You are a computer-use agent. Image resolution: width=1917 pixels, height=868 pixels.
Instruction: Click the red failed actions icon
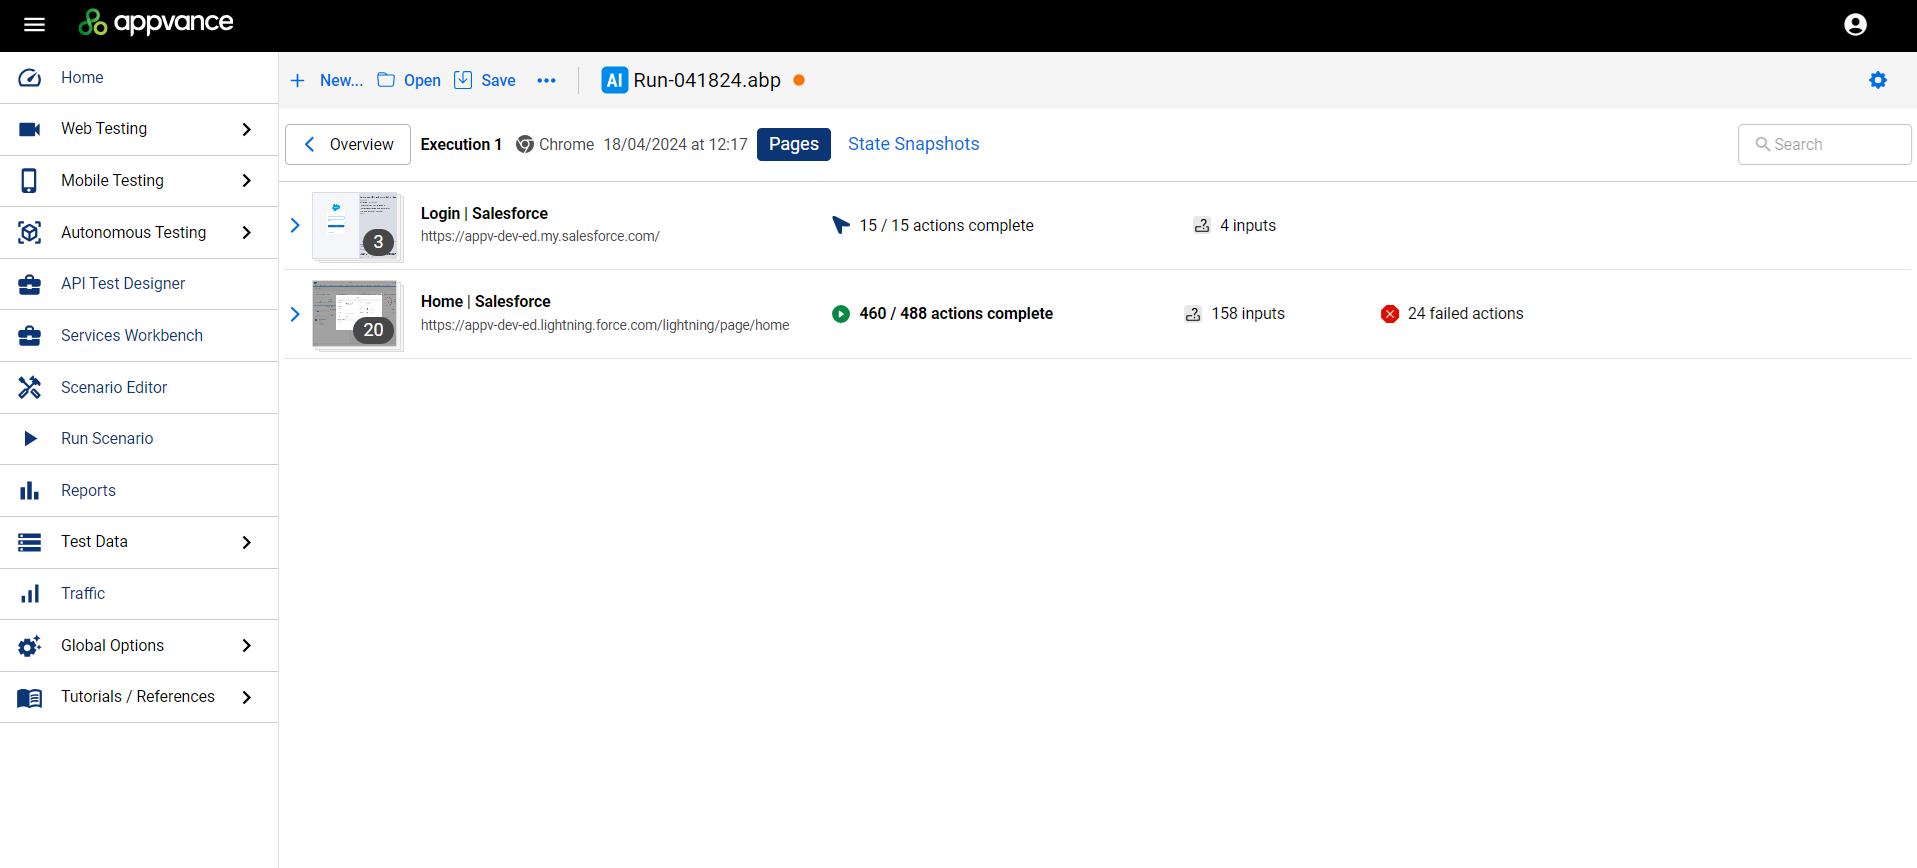point(1390,314)
